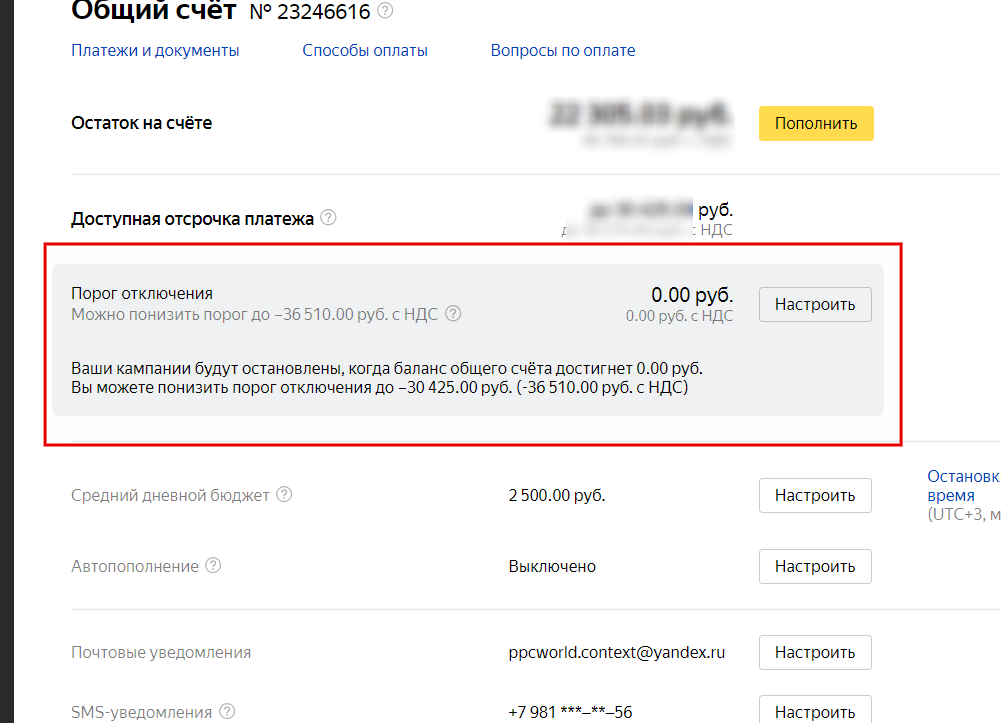The height and width of the screenshot is (723, 1001).
Task: Click help icon beside Можно понизить порог text
Action: click(x=453, y=314)
